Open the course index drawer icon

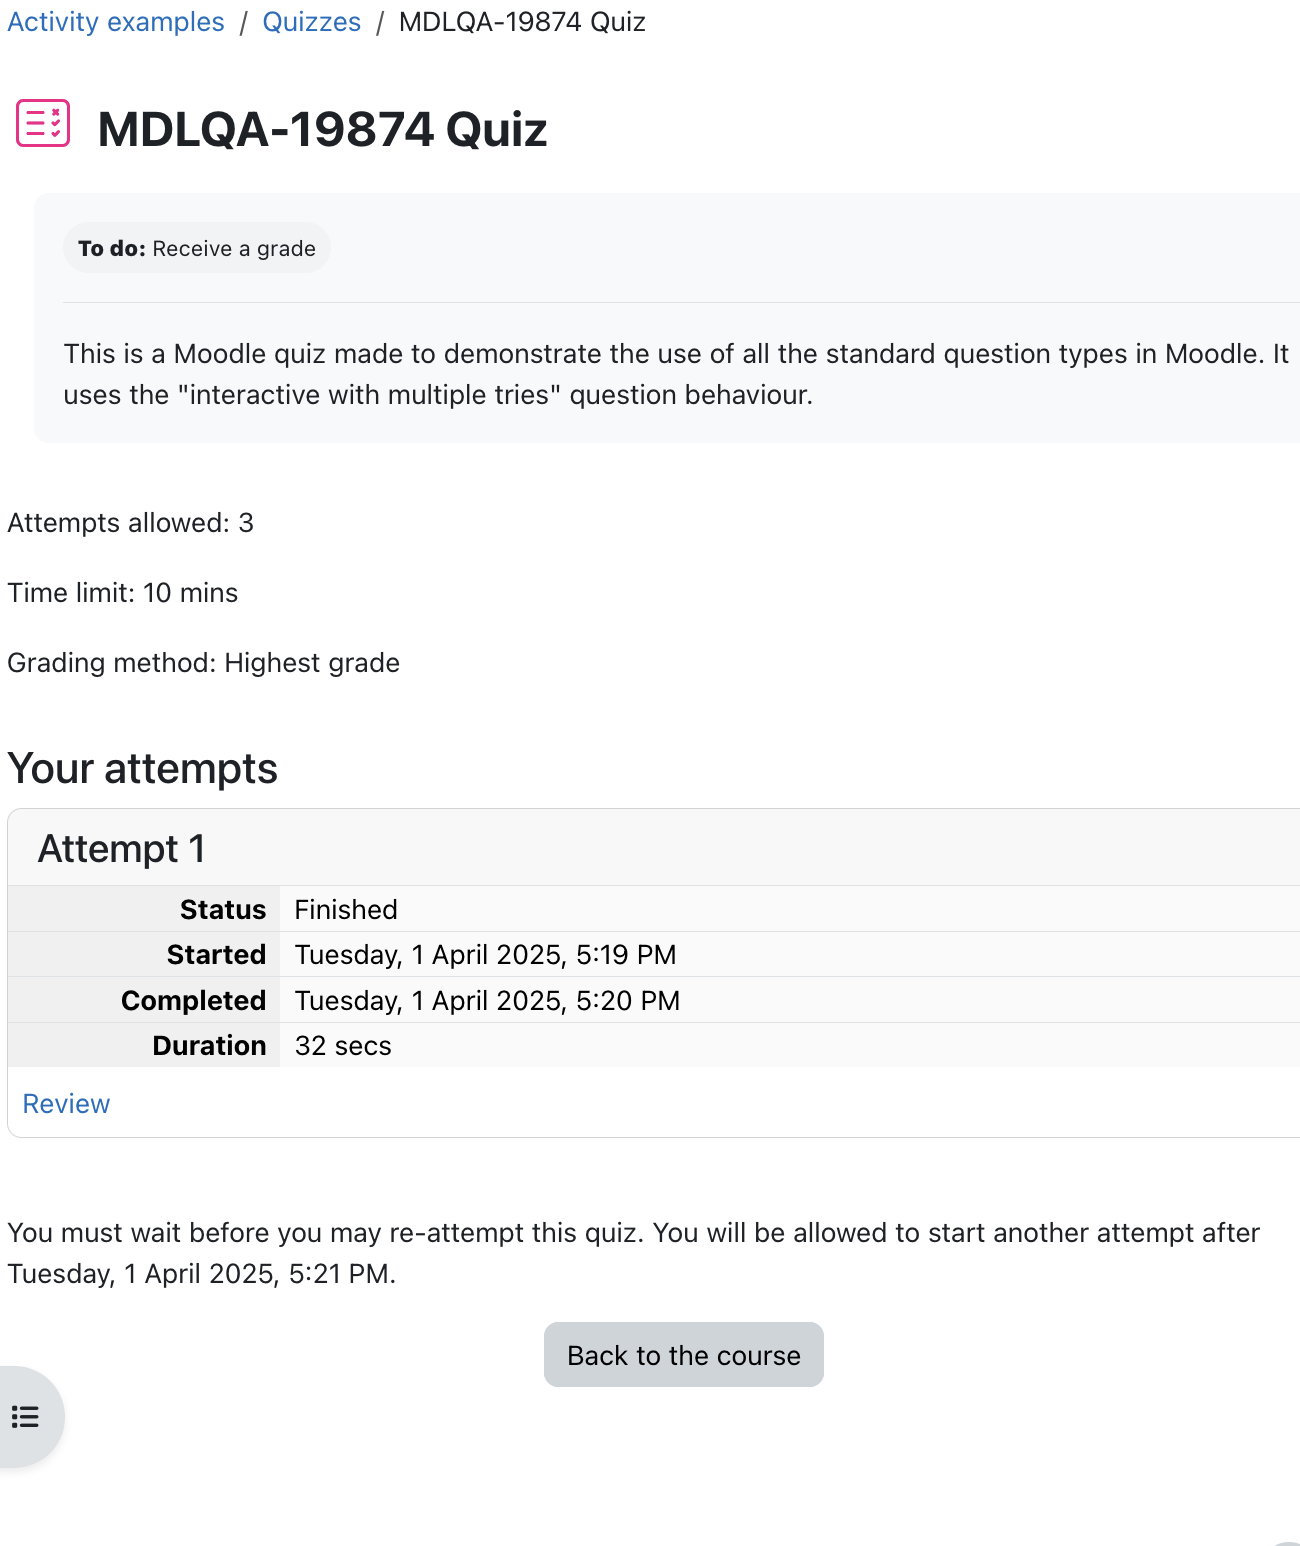(26, 1416)
